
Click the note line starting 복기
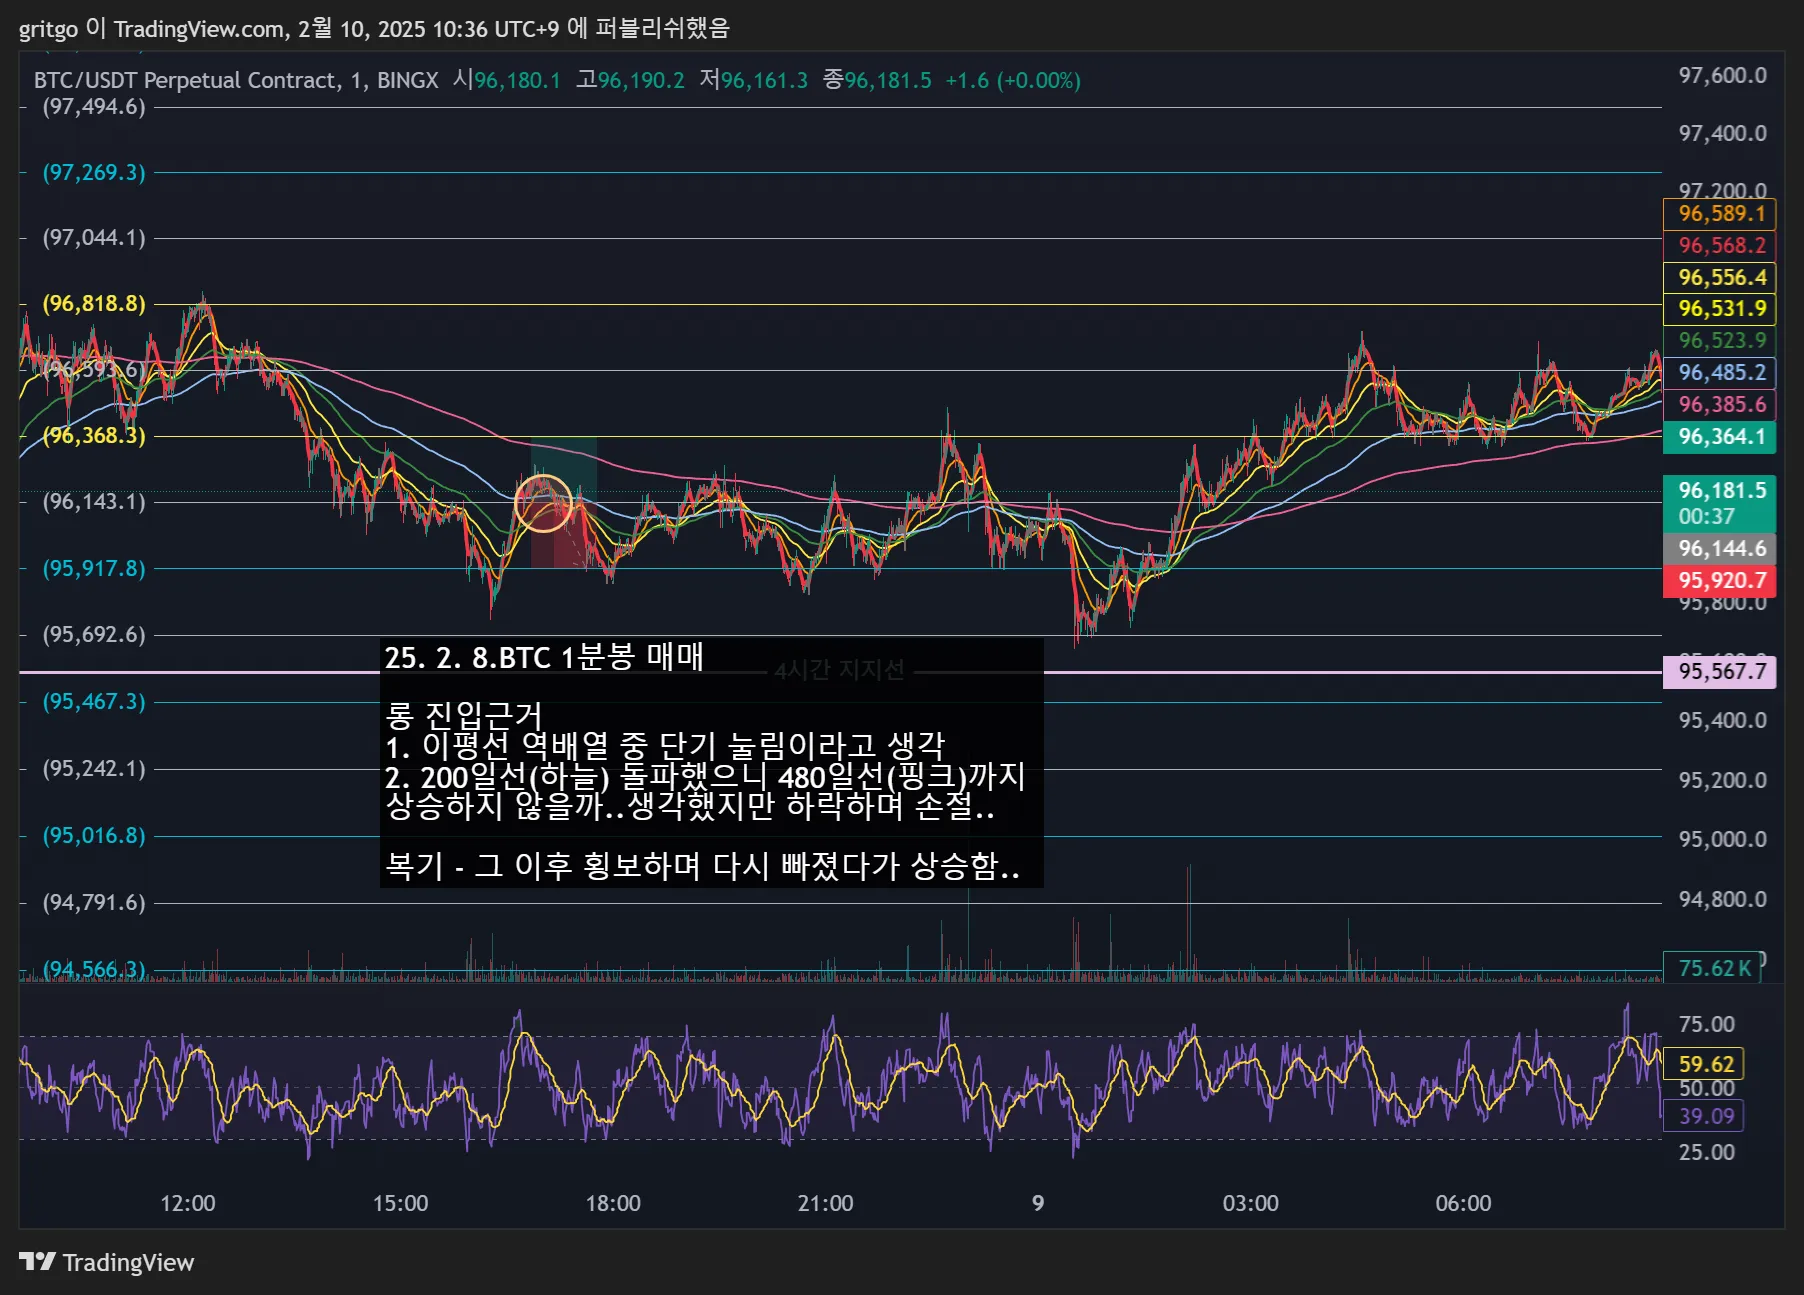coord(703,866)
